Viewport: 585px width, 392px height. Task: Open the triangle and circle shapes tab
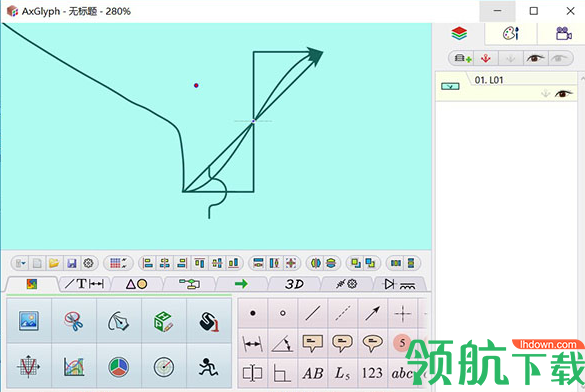coord(137,284)
